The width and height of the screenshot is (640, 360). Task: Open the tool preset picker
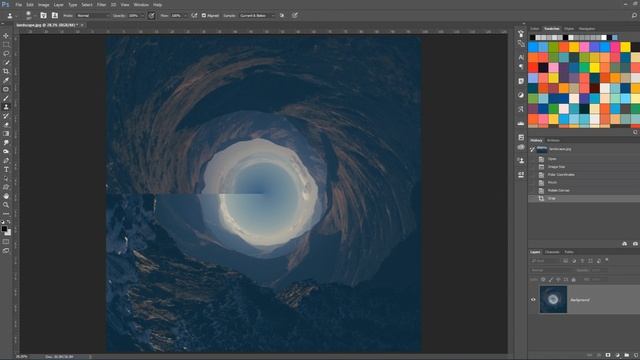(x=11, y=16)
